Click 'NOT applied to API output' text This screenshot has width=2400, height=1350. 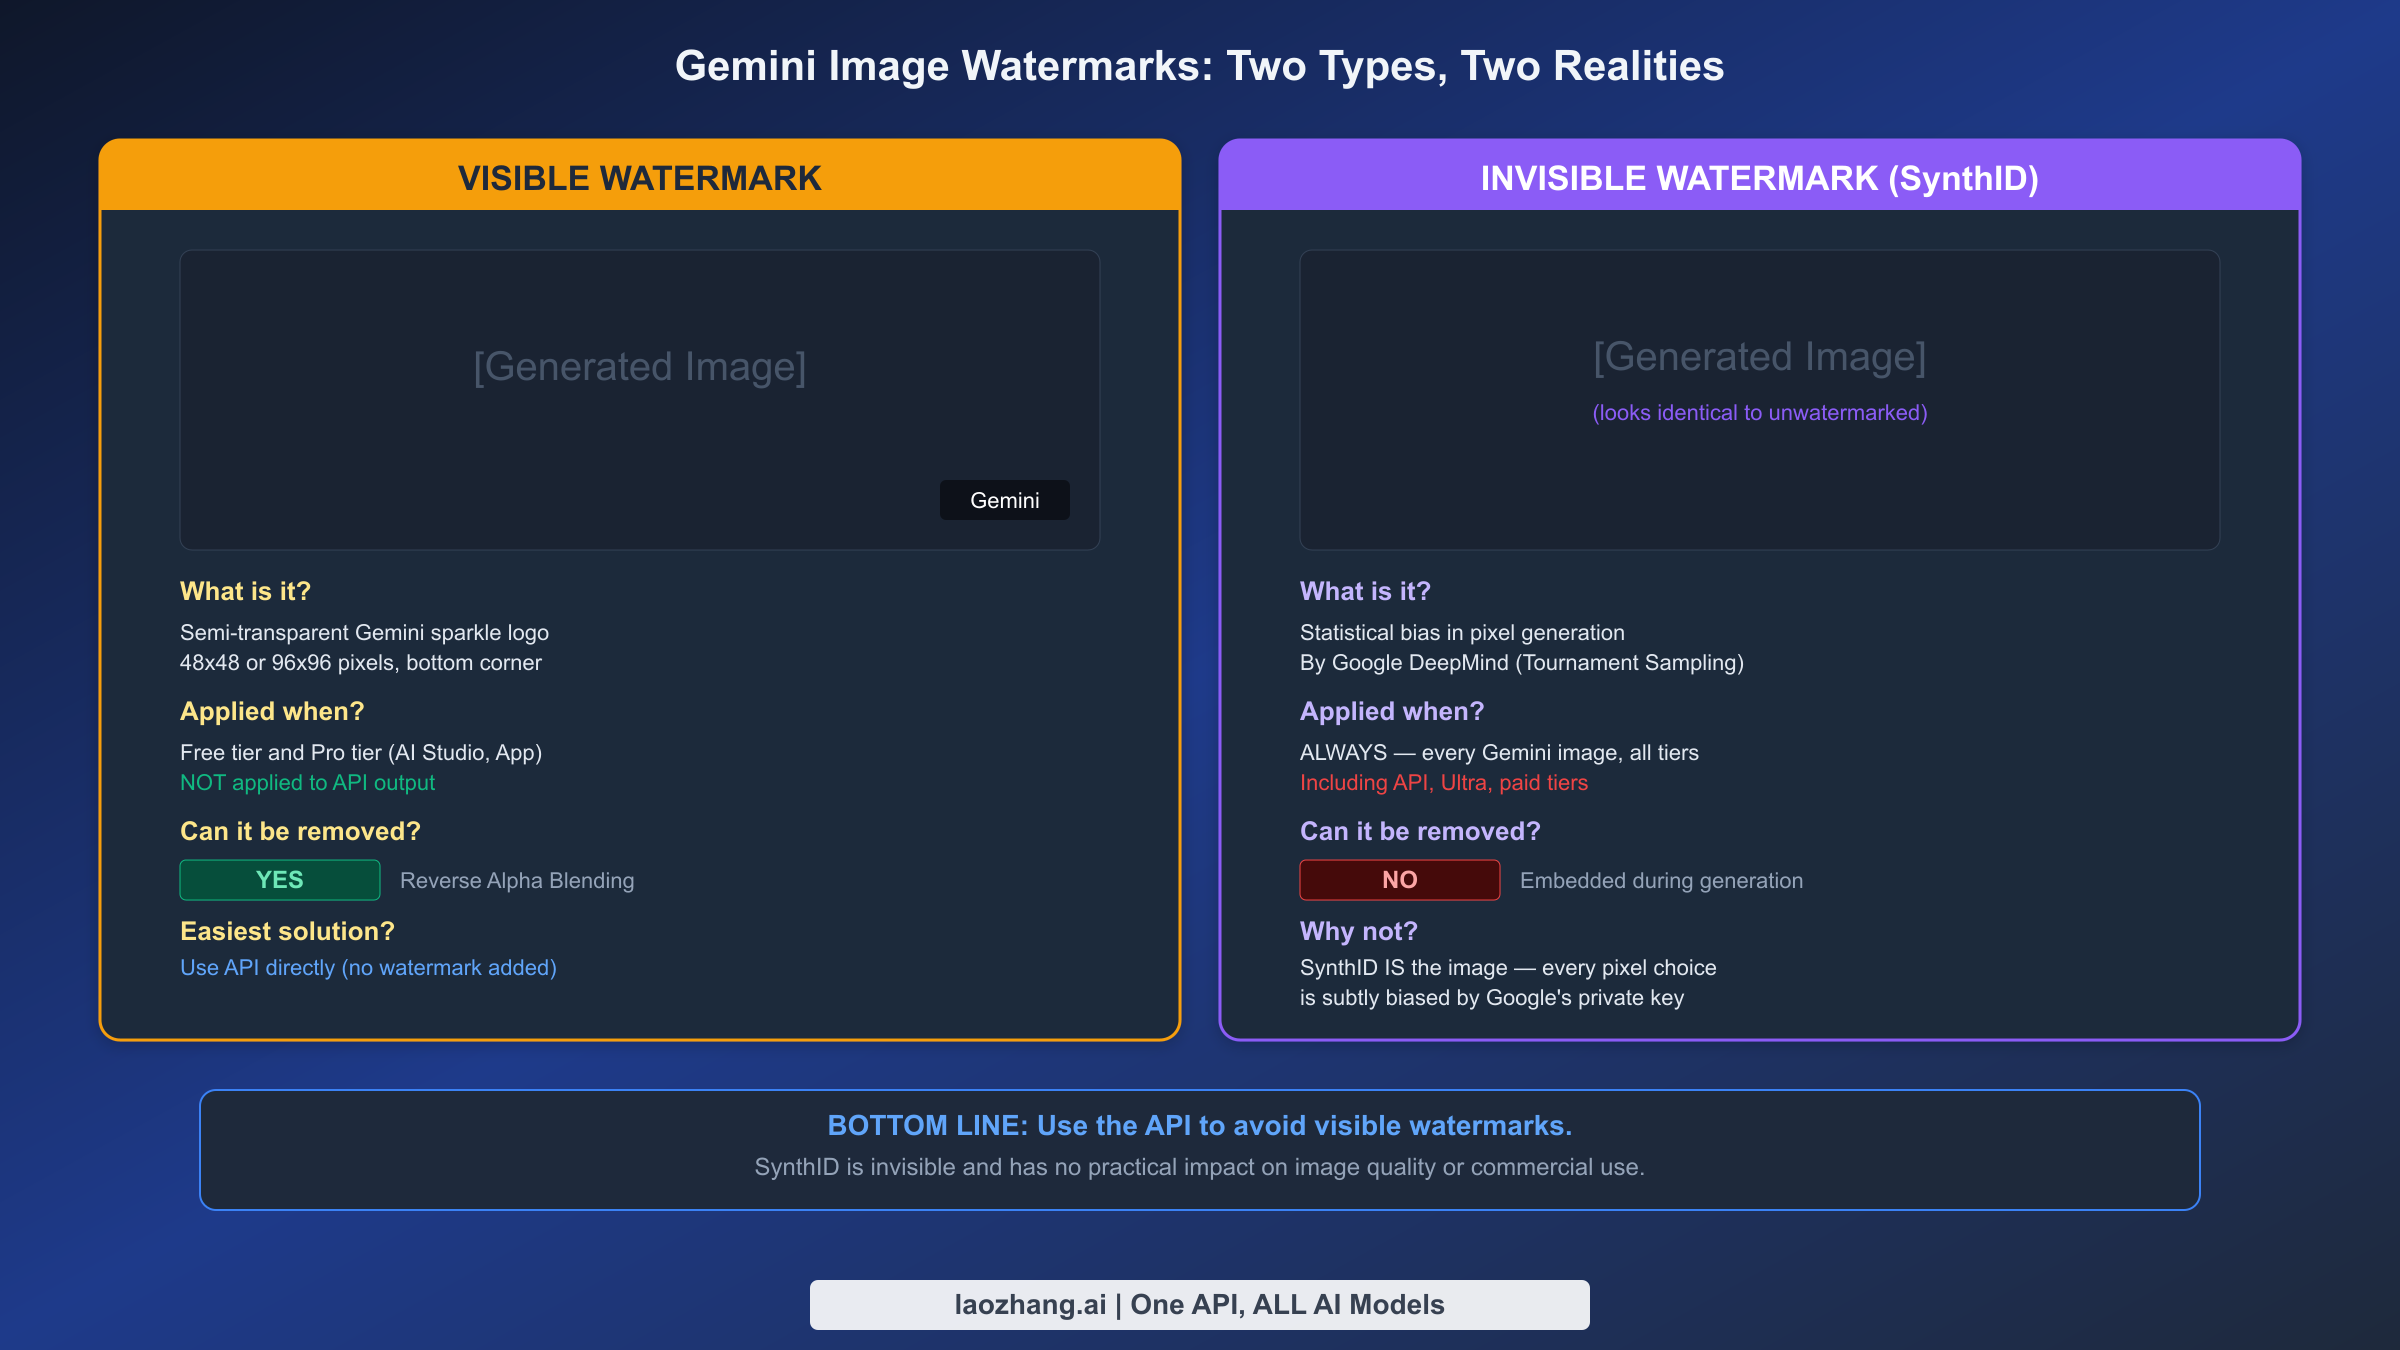(x=307, y=783)
